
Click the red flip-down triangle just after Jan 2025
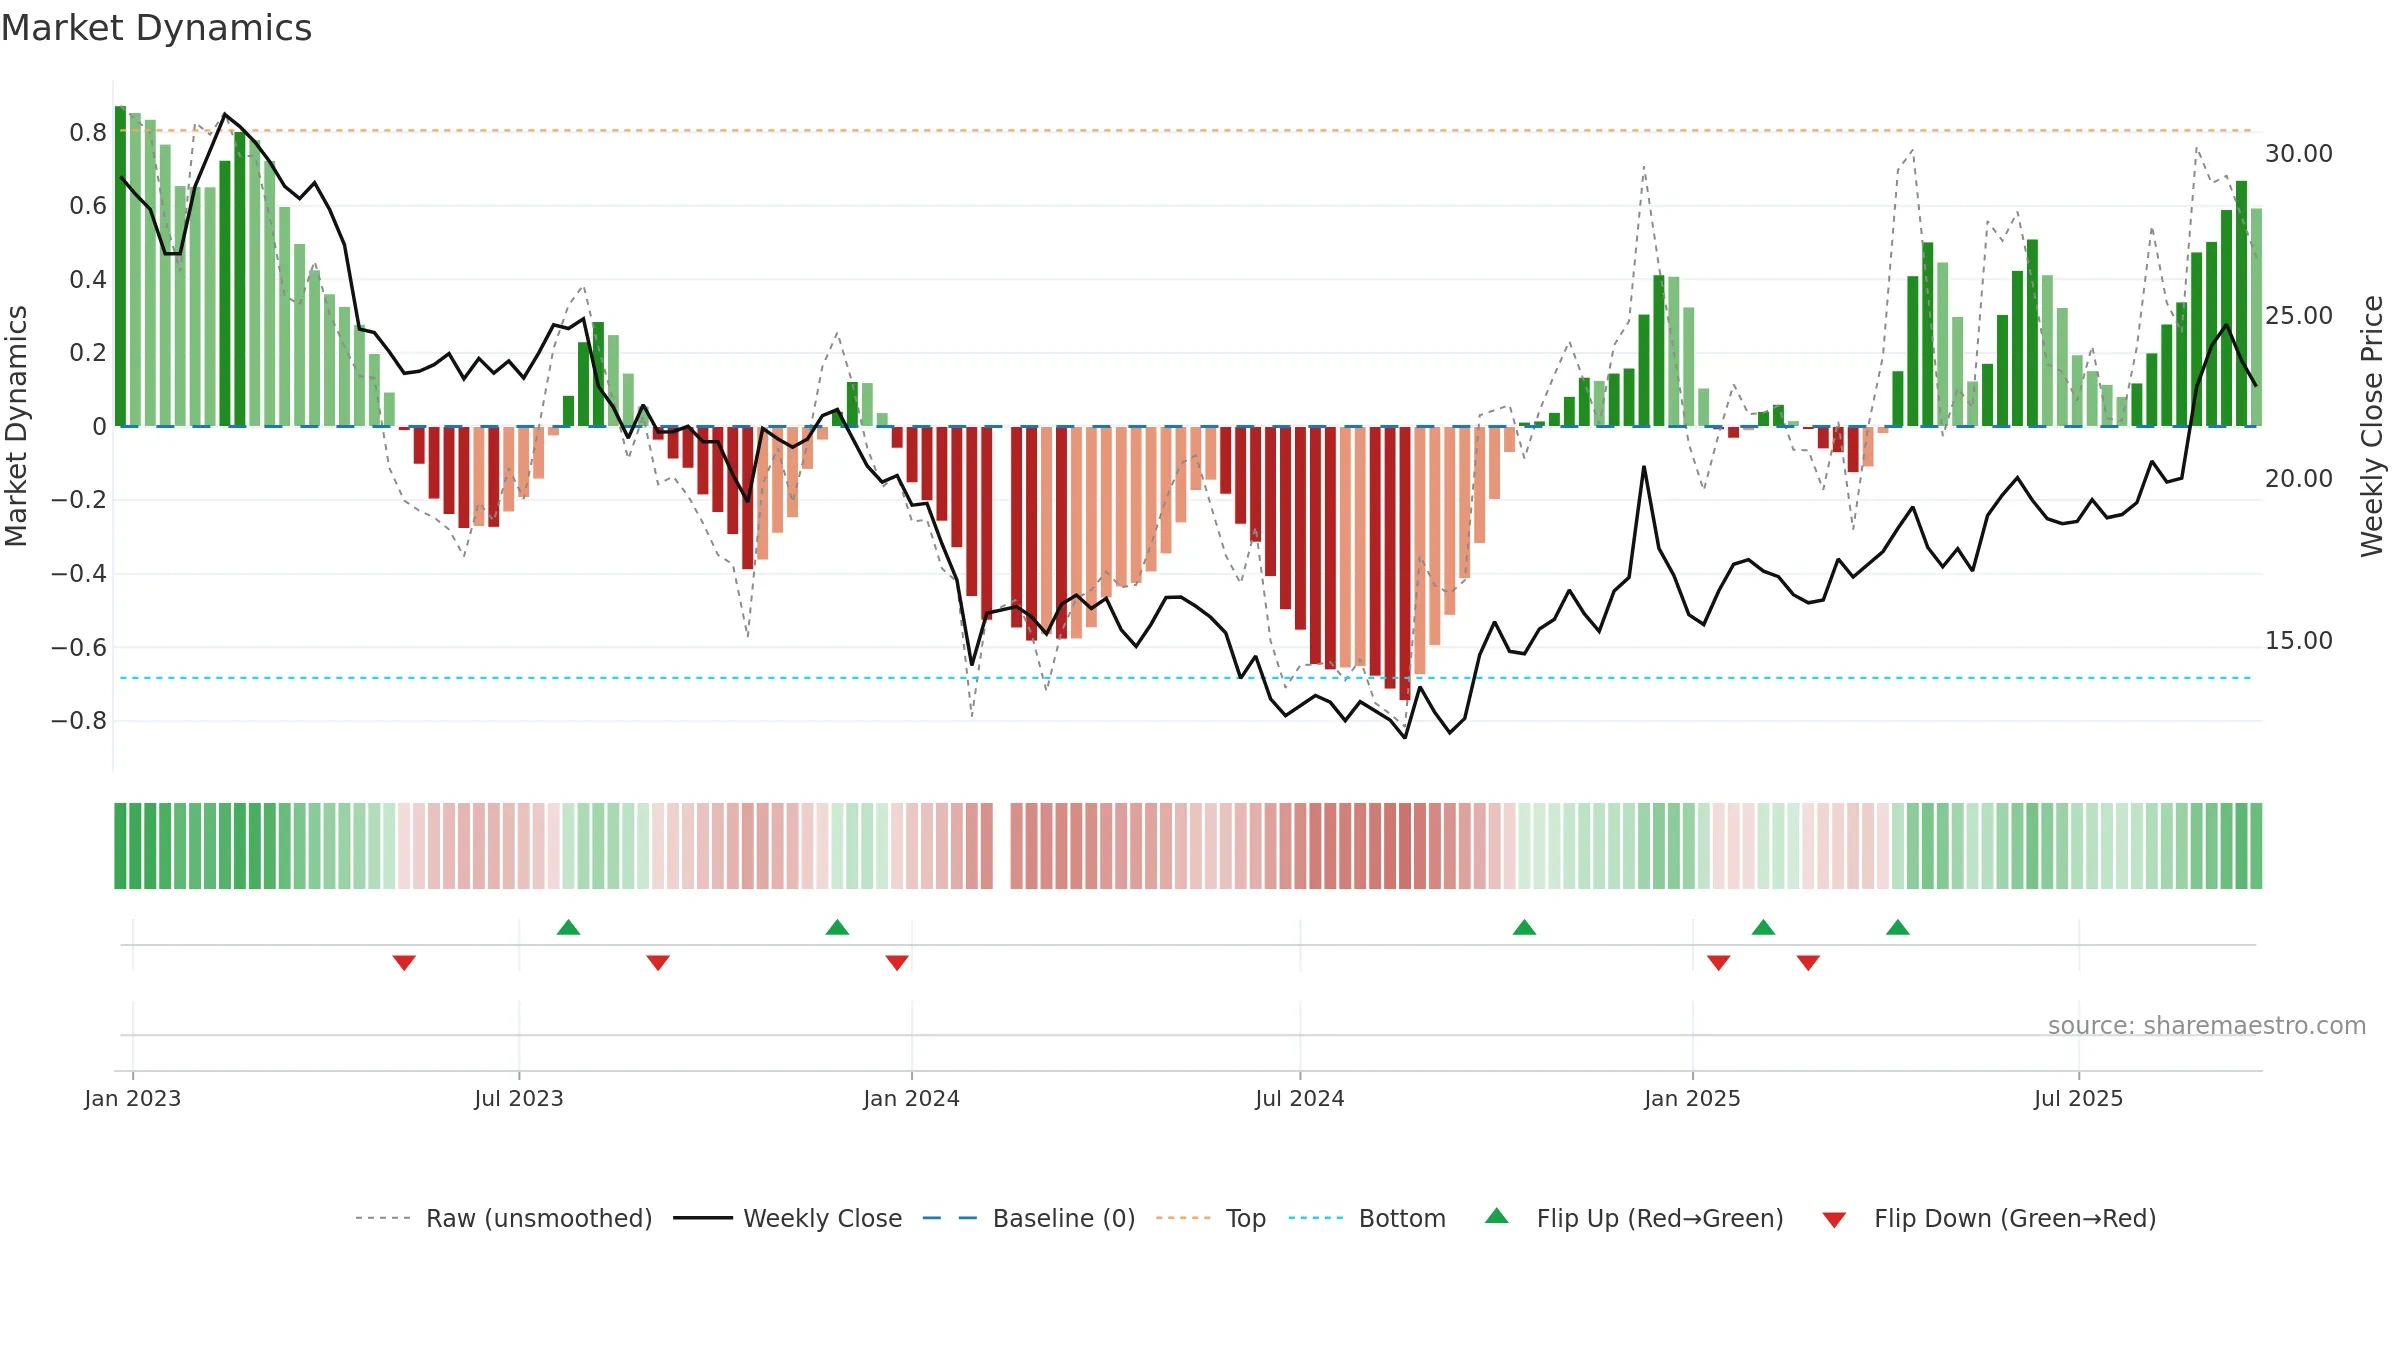pos(1719,962)
